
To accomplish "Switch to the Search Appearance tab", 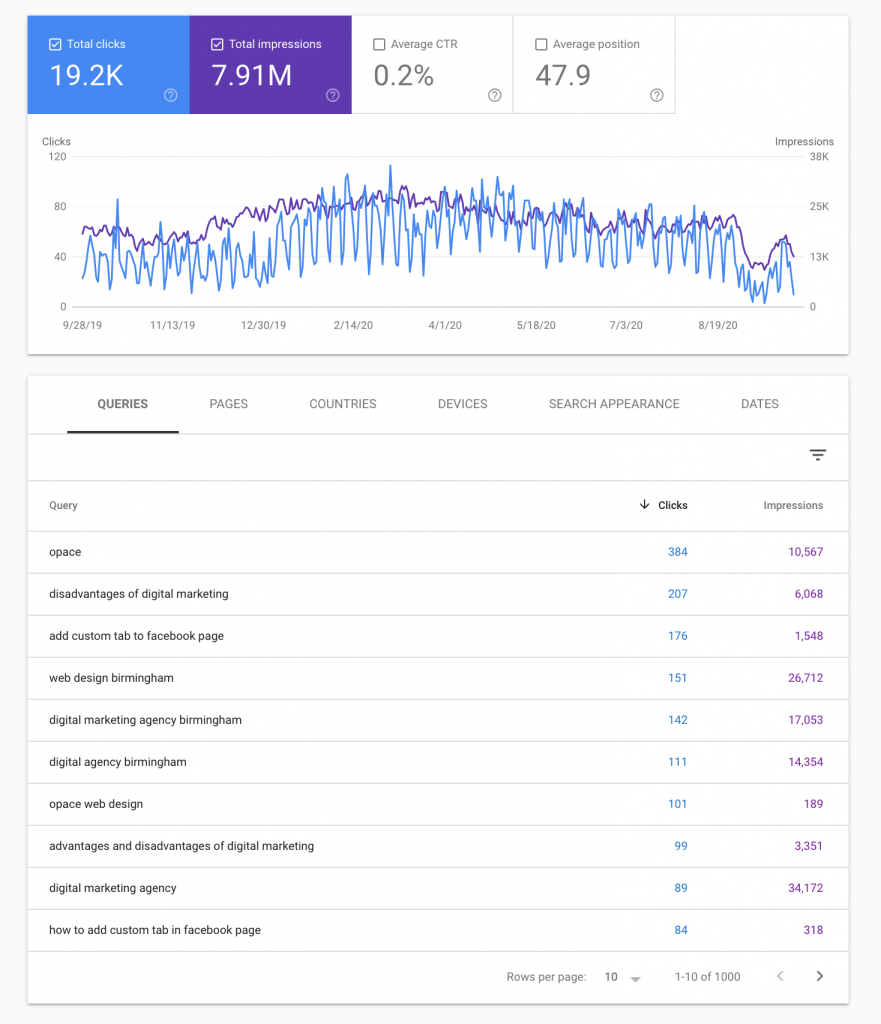I will 613,404.
